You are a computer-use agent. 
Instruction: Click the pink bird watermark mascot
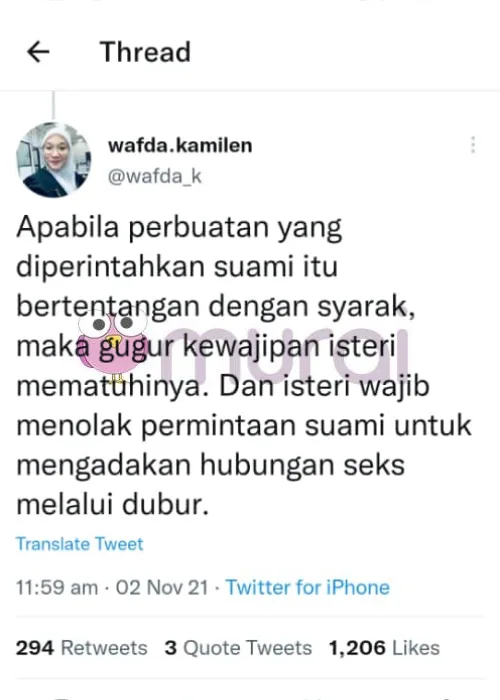pyautogui.click(x=112, y=345)
